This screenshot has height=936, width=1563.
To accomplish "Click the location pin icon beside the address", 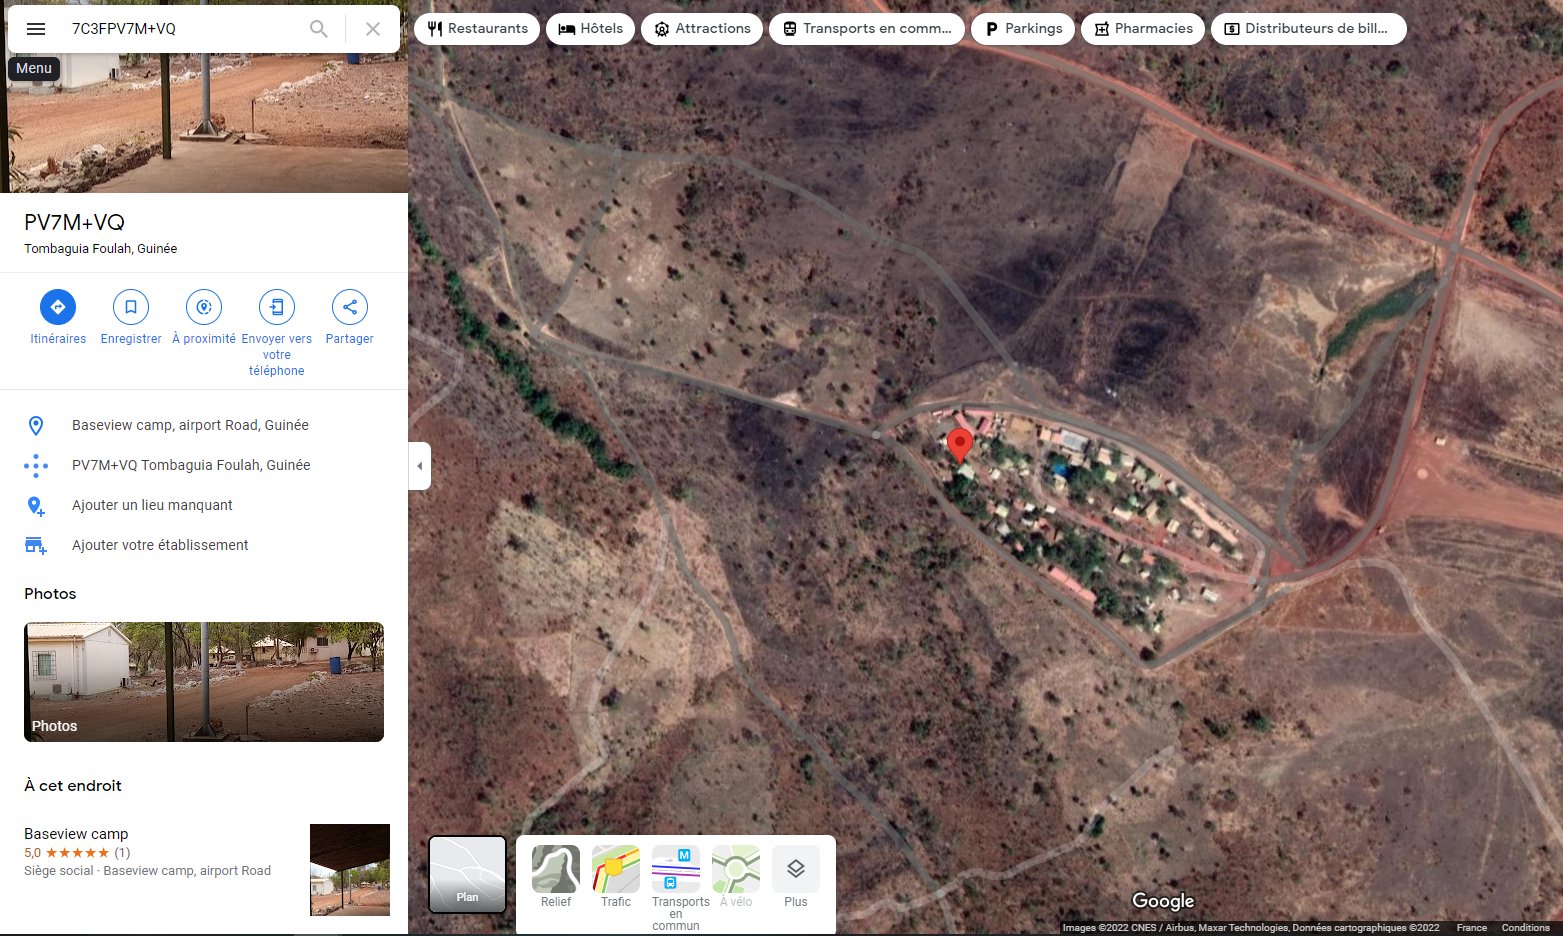I will point(36,426).
